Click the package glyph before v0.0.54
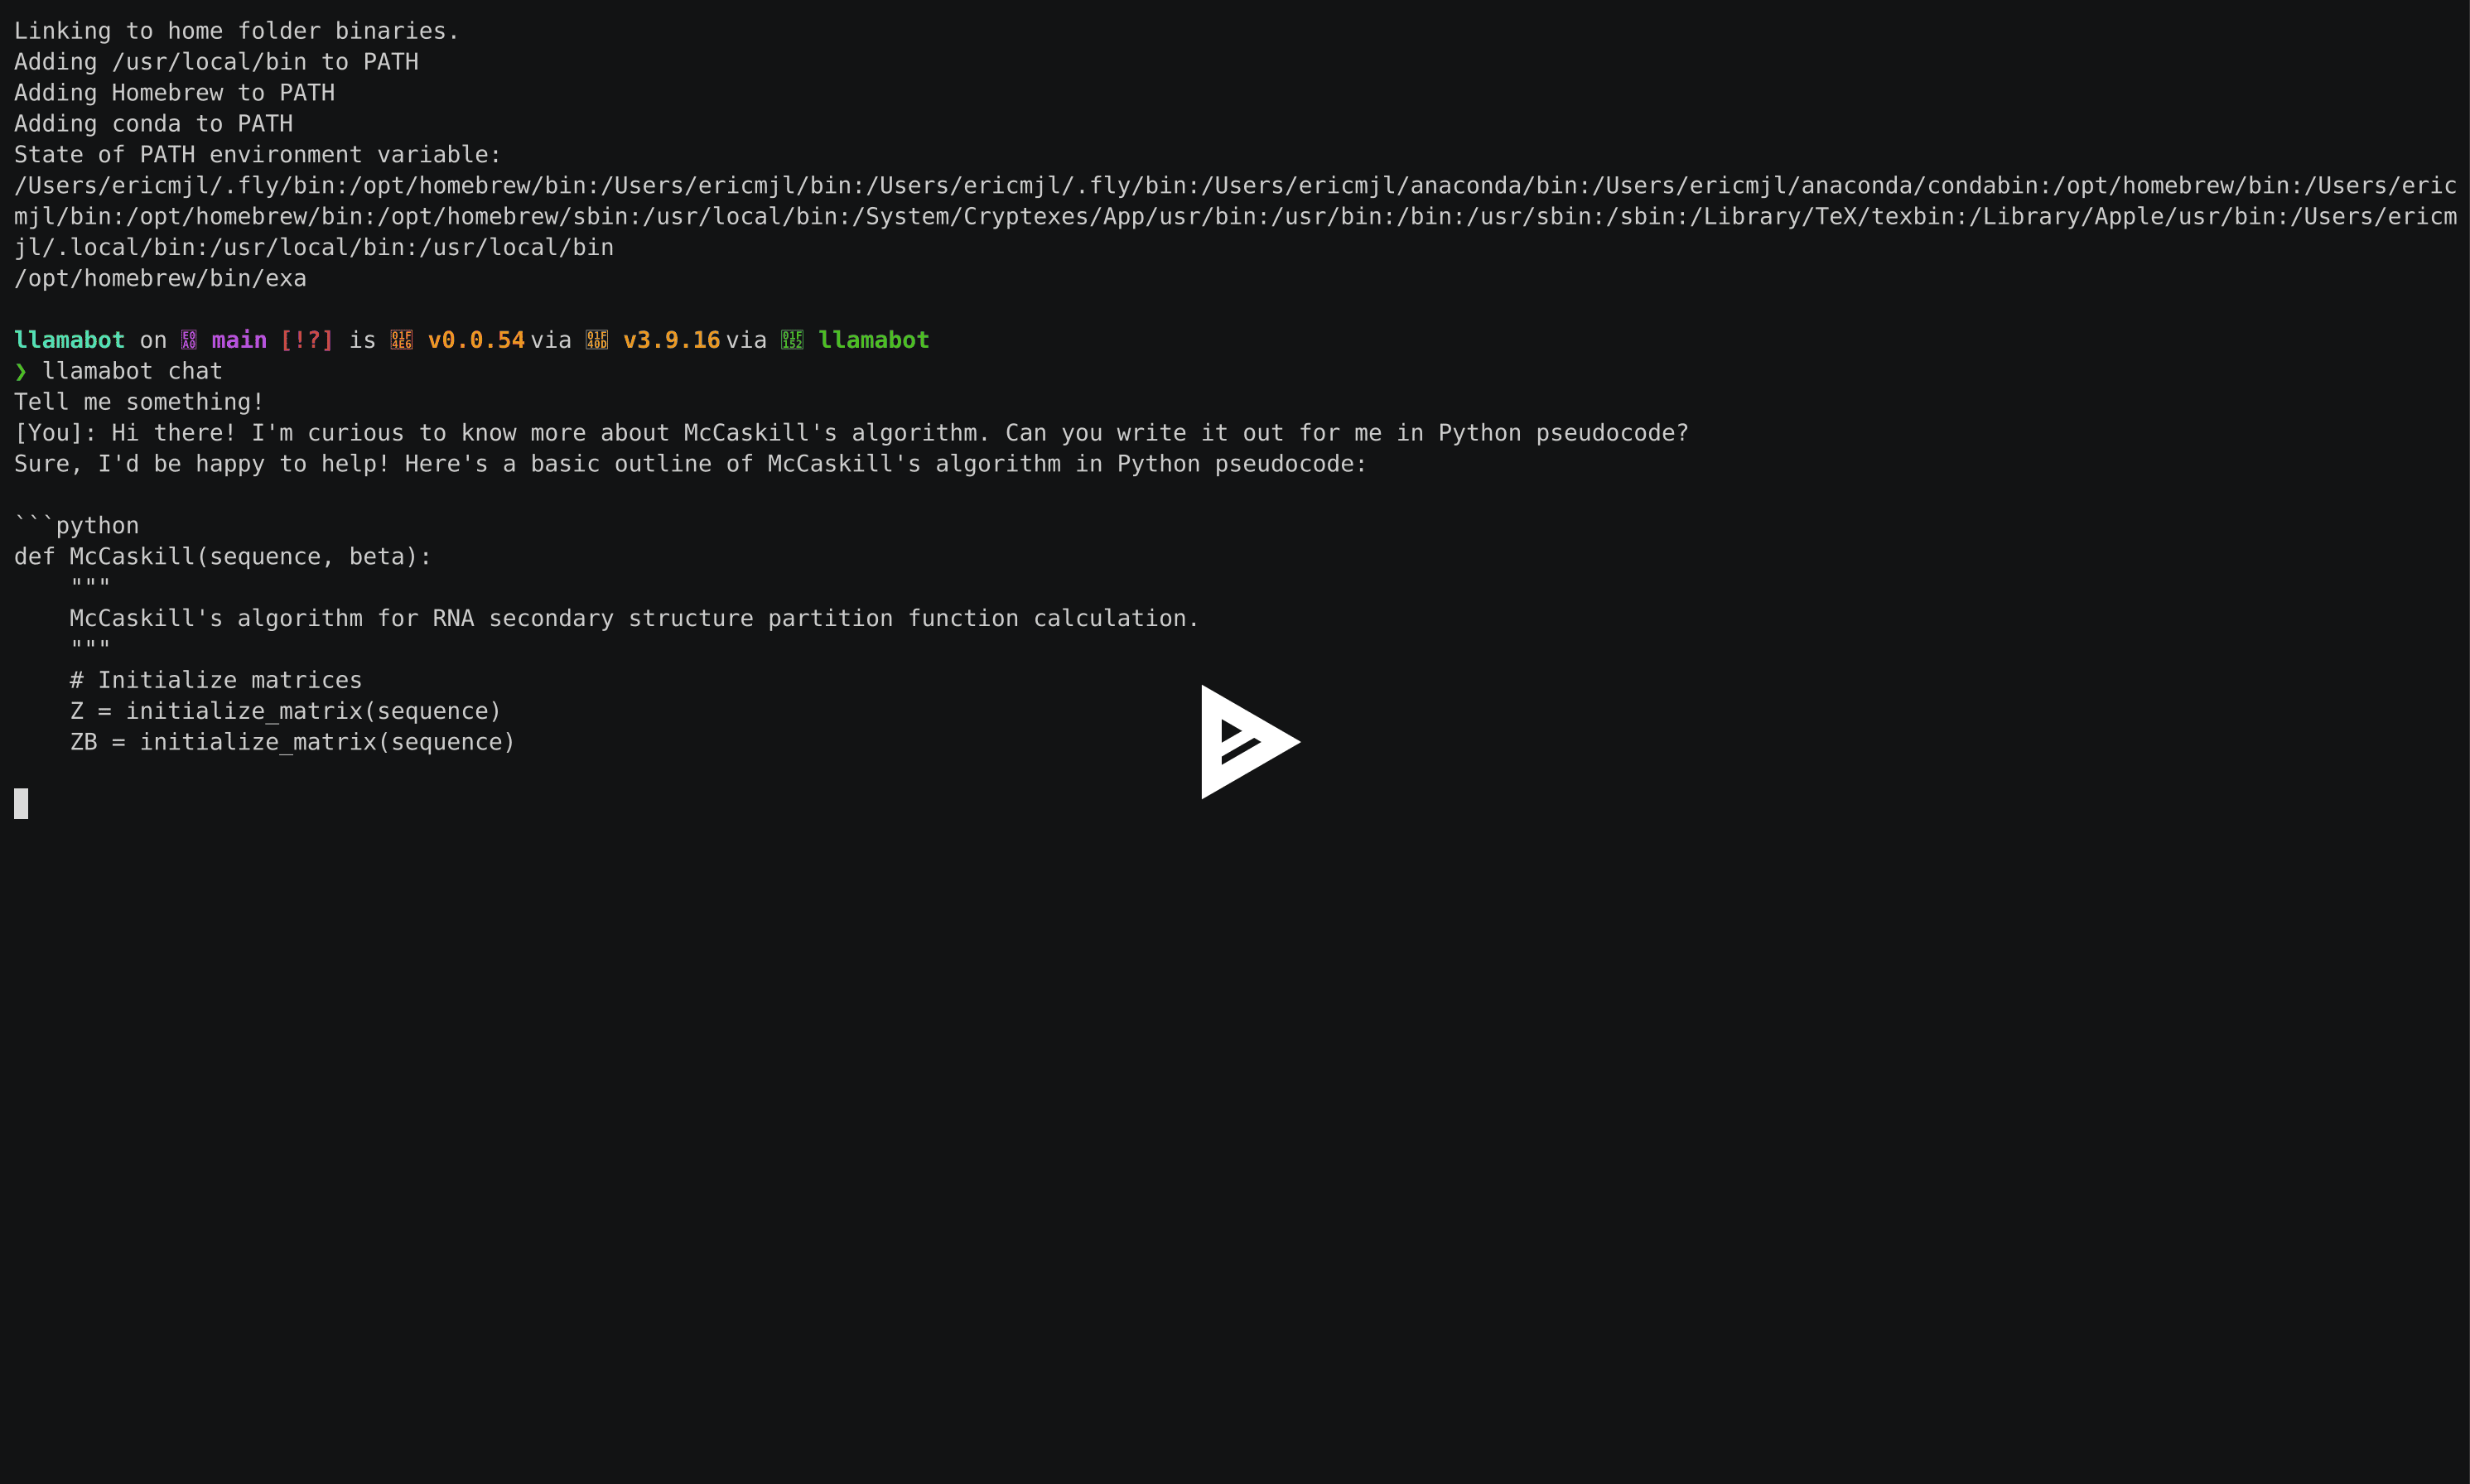 tap(401, 340)
